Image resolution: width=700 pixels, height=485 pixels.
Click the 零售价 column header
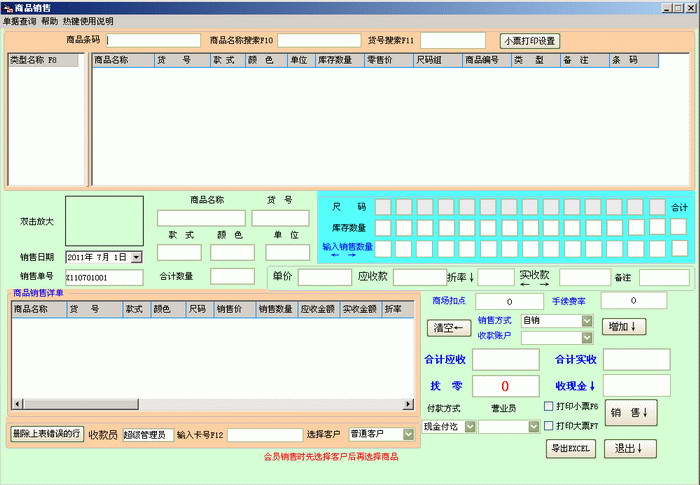(389, 60)
